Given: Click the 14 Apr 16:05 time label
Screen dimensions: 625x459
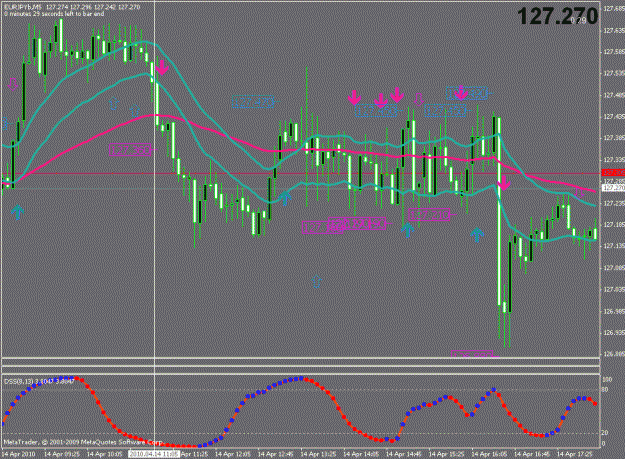Looking at the screenshot, I should pos(489,454).
